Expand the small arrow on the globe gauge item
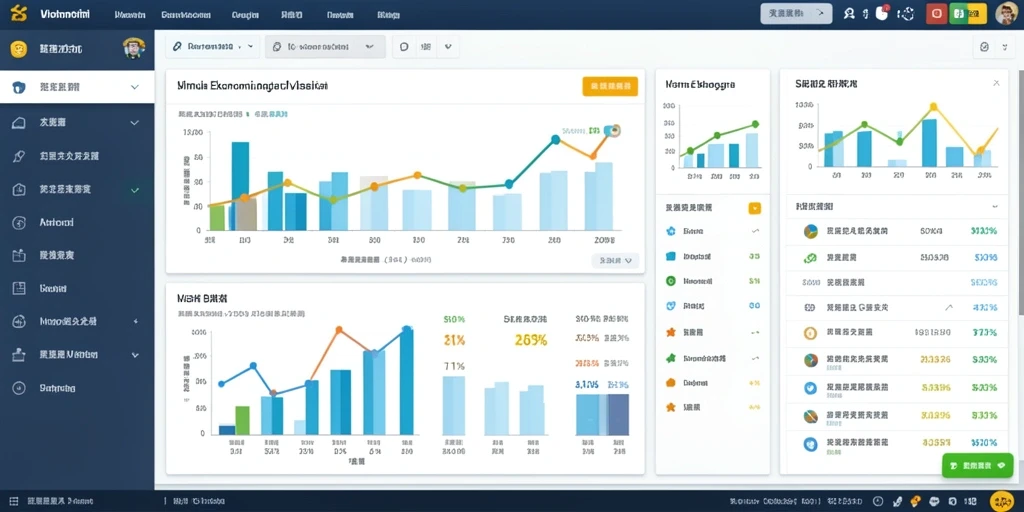Viewport: 1024px width, 512px height. click(x=136, y=321)
